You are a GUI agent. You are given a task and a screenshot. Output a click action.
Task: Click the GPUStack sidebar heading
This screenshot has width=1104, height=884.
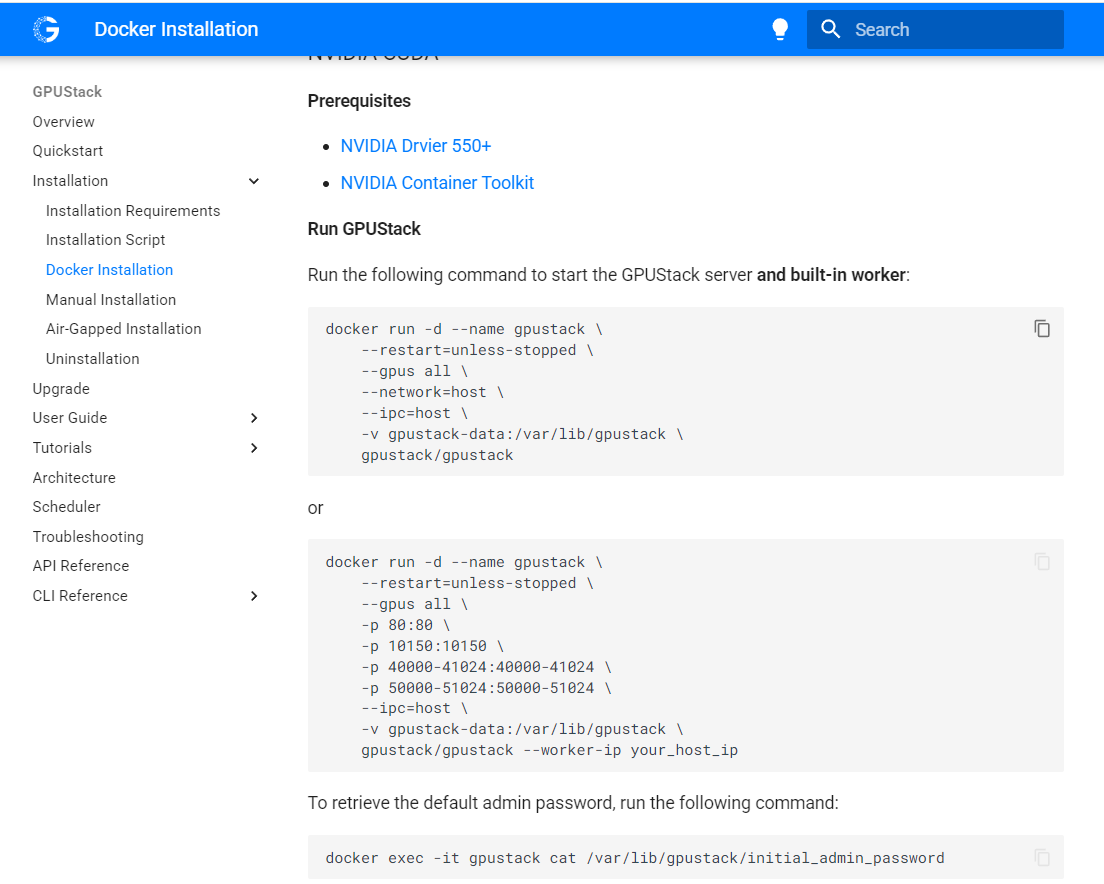tap(67, 92)
